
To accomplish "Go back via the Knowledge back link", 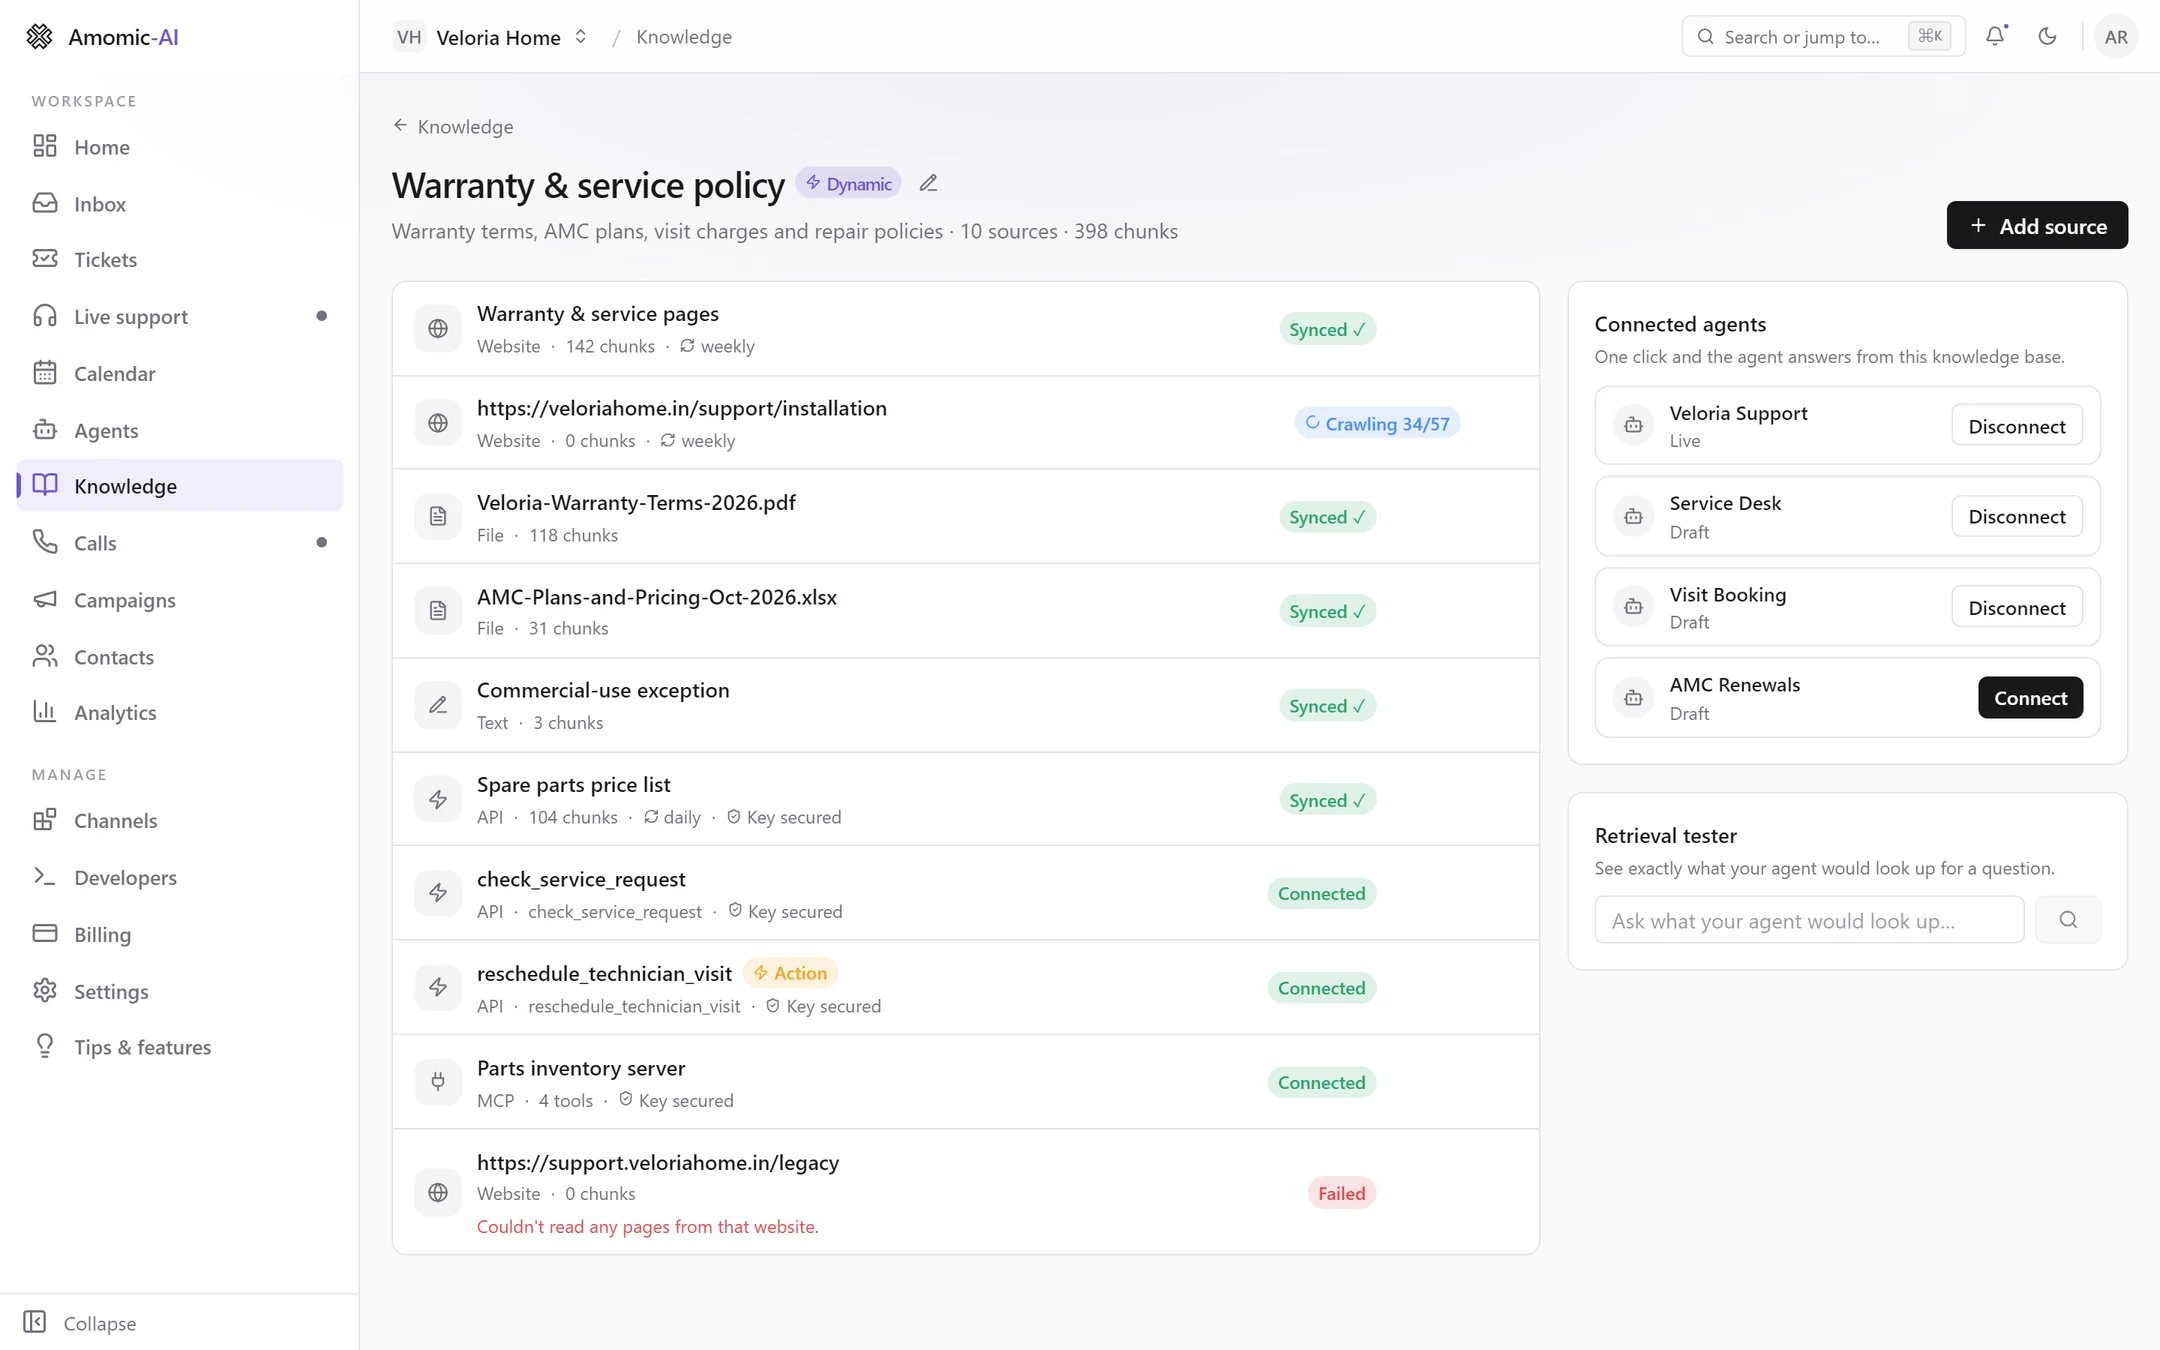I will point(453,127).
